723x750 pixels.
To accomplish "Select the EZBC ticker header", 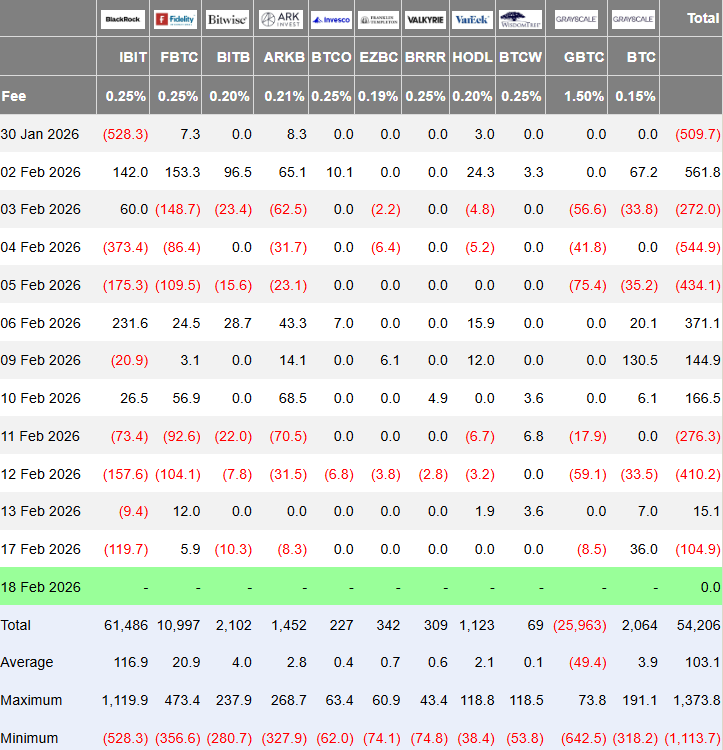I will point(378,57).
